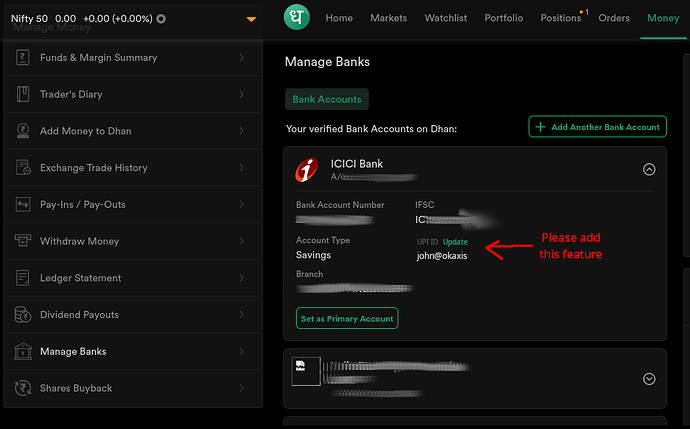The width and height of the screenshot is (690, 429).
Task: Click the Ledger Statement document icon
Action: [23, 278]
